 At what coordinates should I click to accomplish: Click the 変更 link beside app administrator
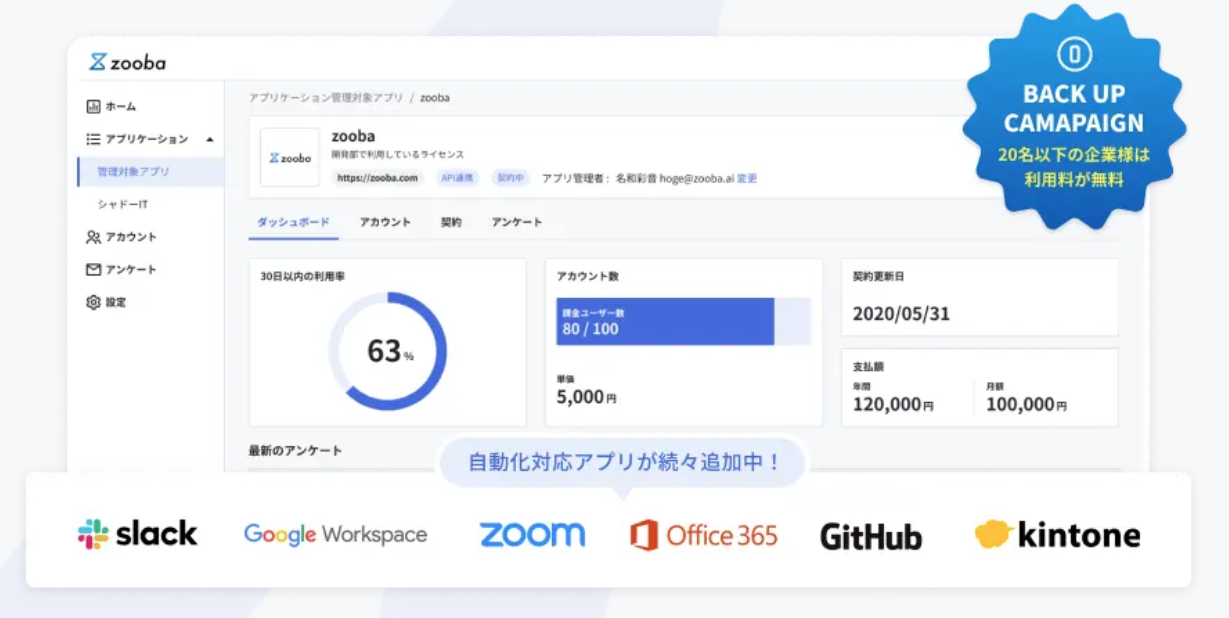click(x=747, y=178)
